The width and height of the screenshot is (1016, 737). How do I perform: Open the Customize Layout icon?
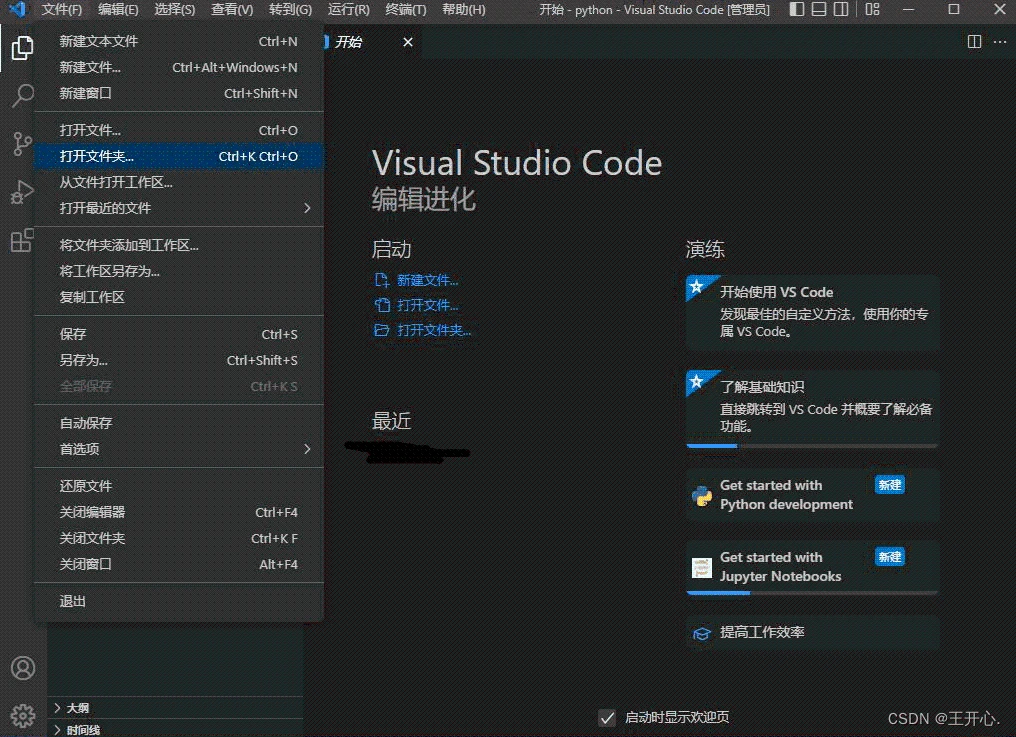coord(873,9)
